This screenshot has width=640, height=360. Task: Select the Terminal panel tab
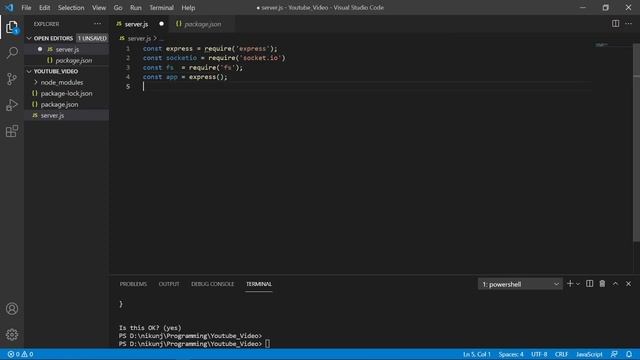(x=259, y=284)
